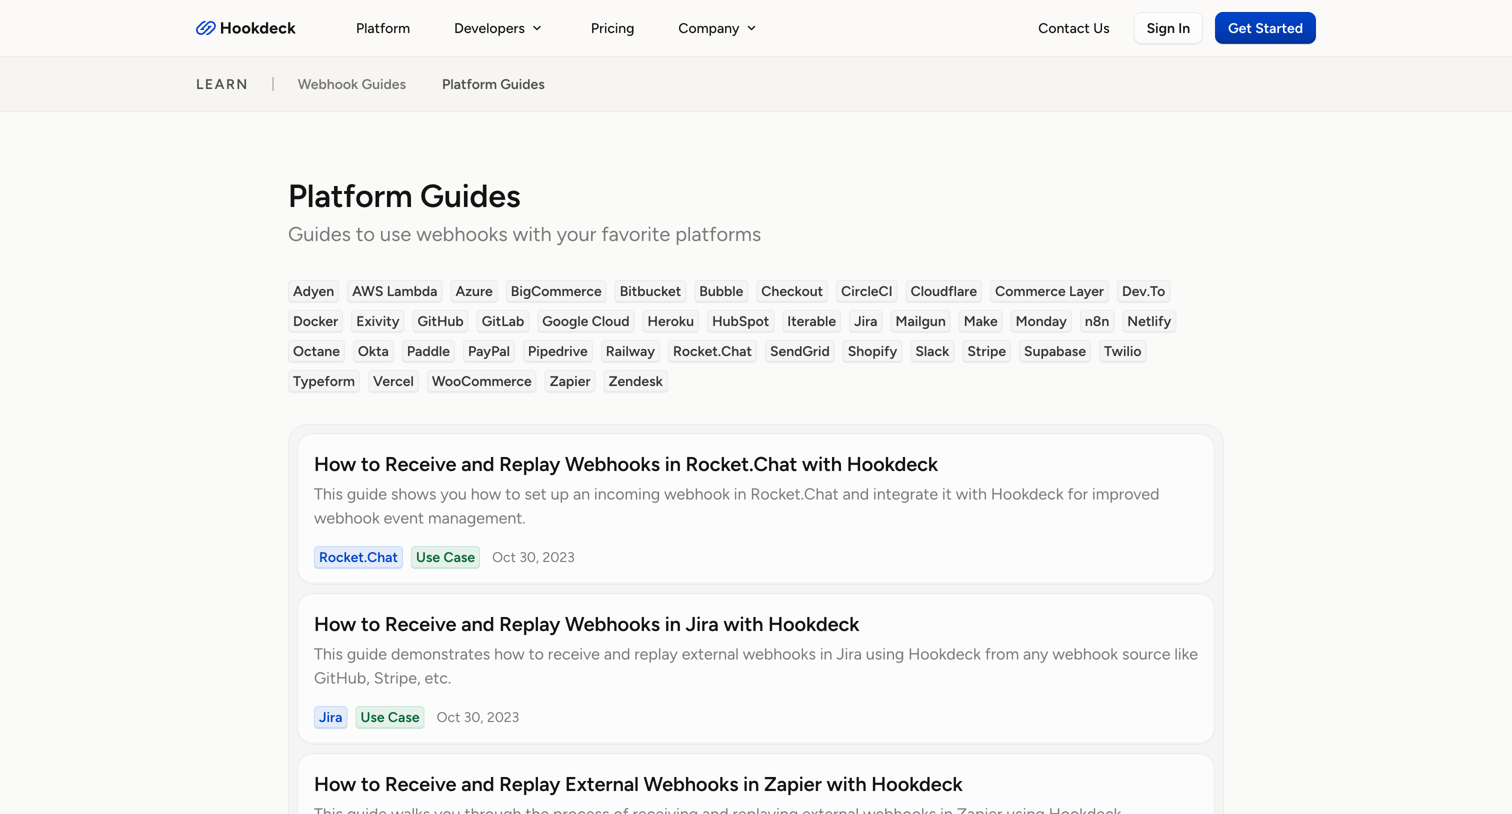The image size is (1512, 814).
Task: Pick the Typeform tag
Action: [324, 381]
